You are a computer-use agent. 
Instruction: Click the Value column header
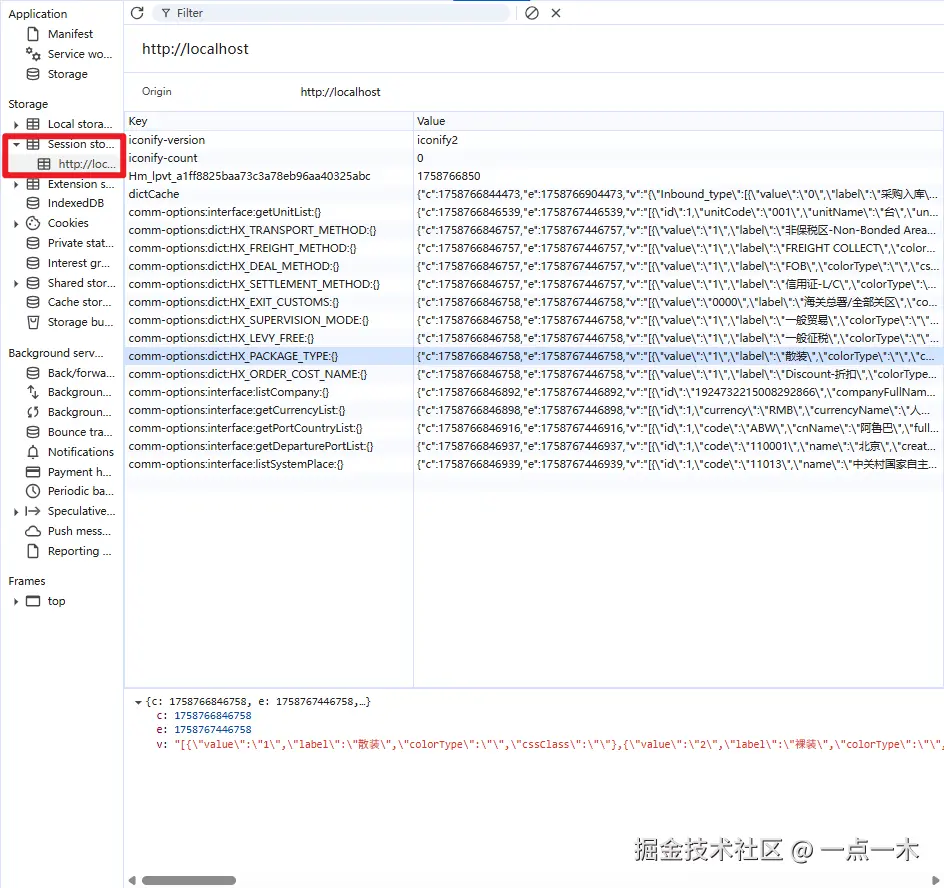[x=678, y=121]
